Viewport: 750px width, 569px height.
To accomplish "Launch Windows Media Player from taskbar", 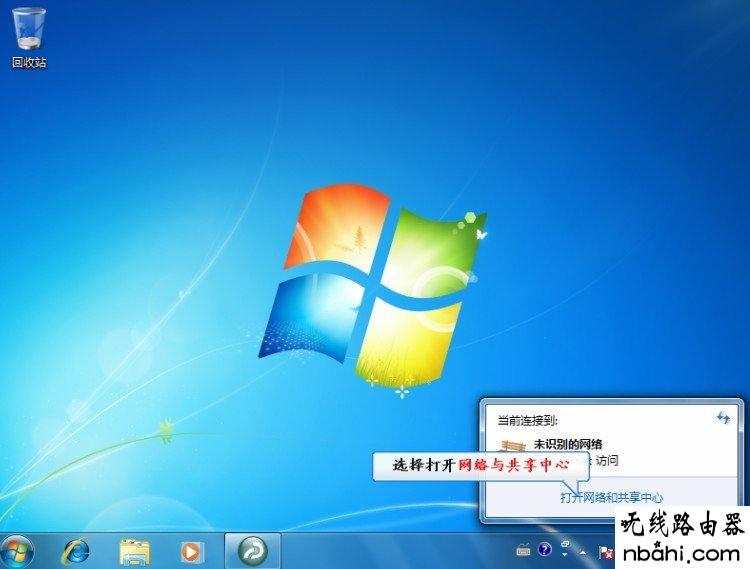I will 192,552.
